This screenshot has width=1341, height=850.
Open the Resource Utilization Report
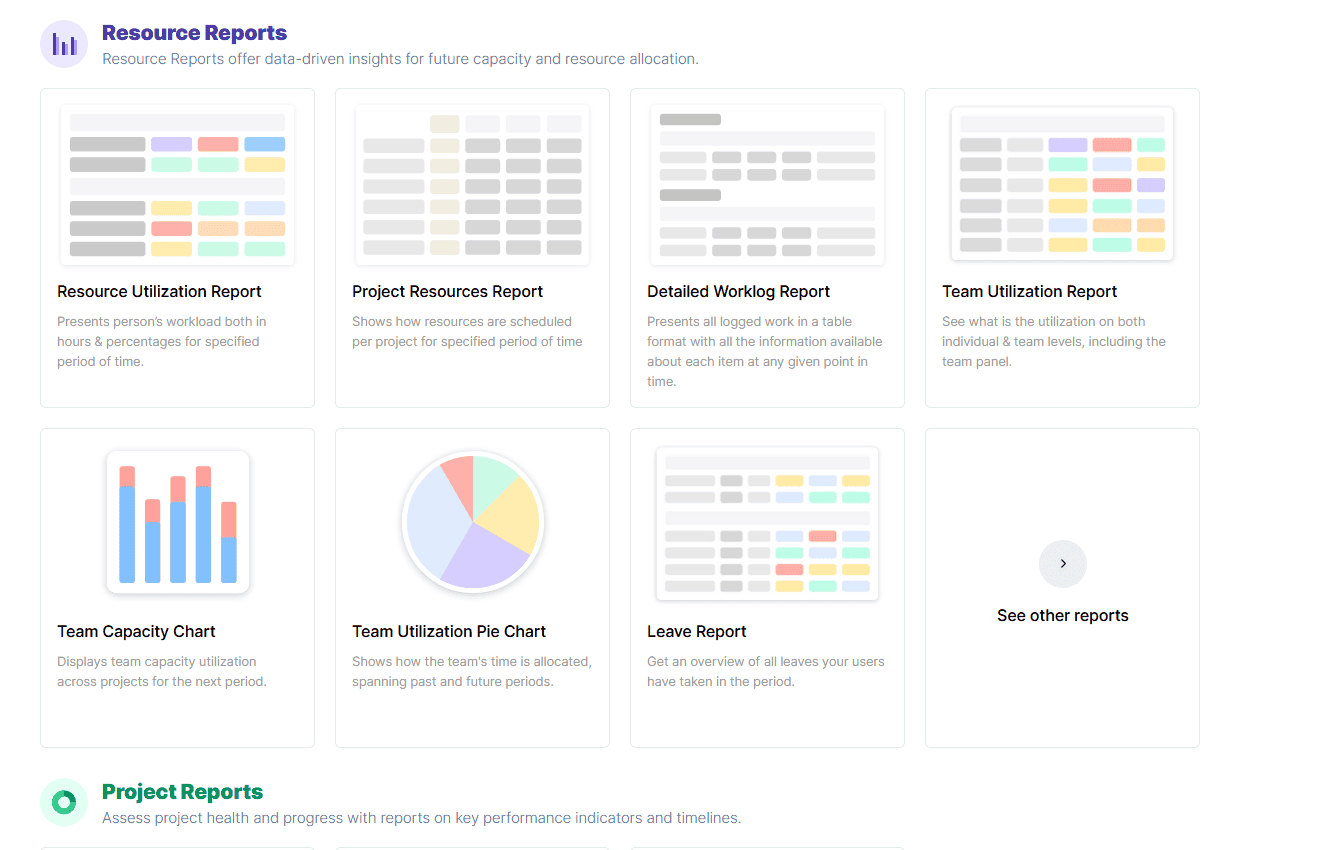[x=157, y=291]
